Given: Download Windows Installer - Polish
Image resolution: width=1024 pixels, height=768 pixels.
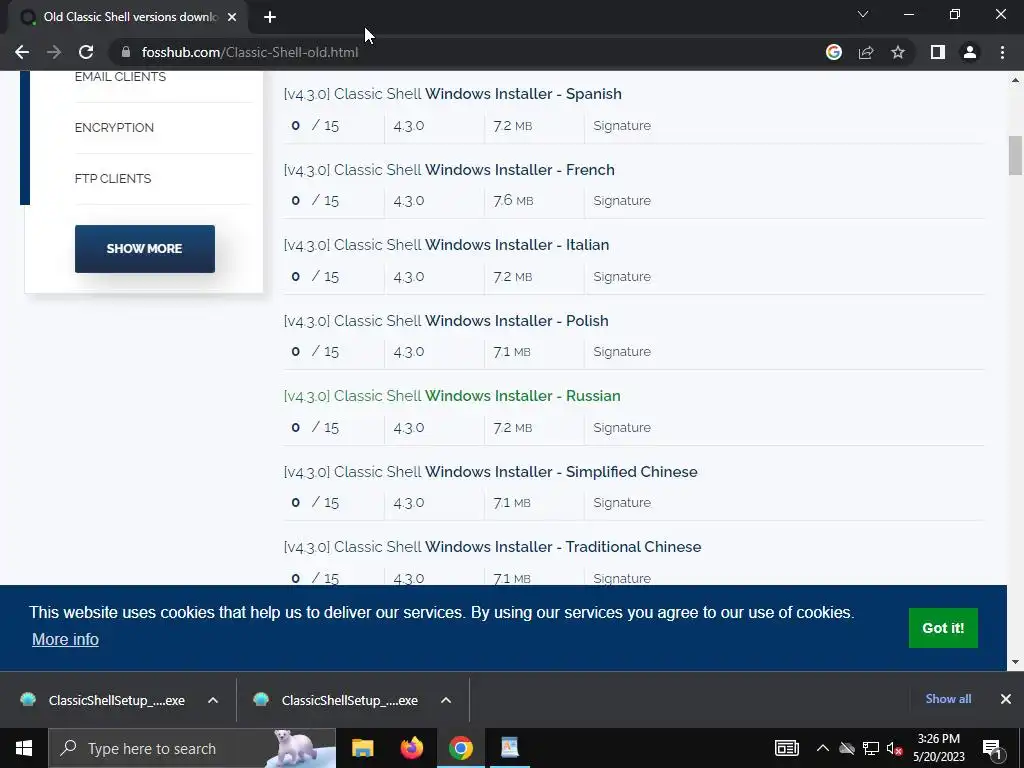Looking at the screenshot, I should pyautogui.click(x=446, y=321).
